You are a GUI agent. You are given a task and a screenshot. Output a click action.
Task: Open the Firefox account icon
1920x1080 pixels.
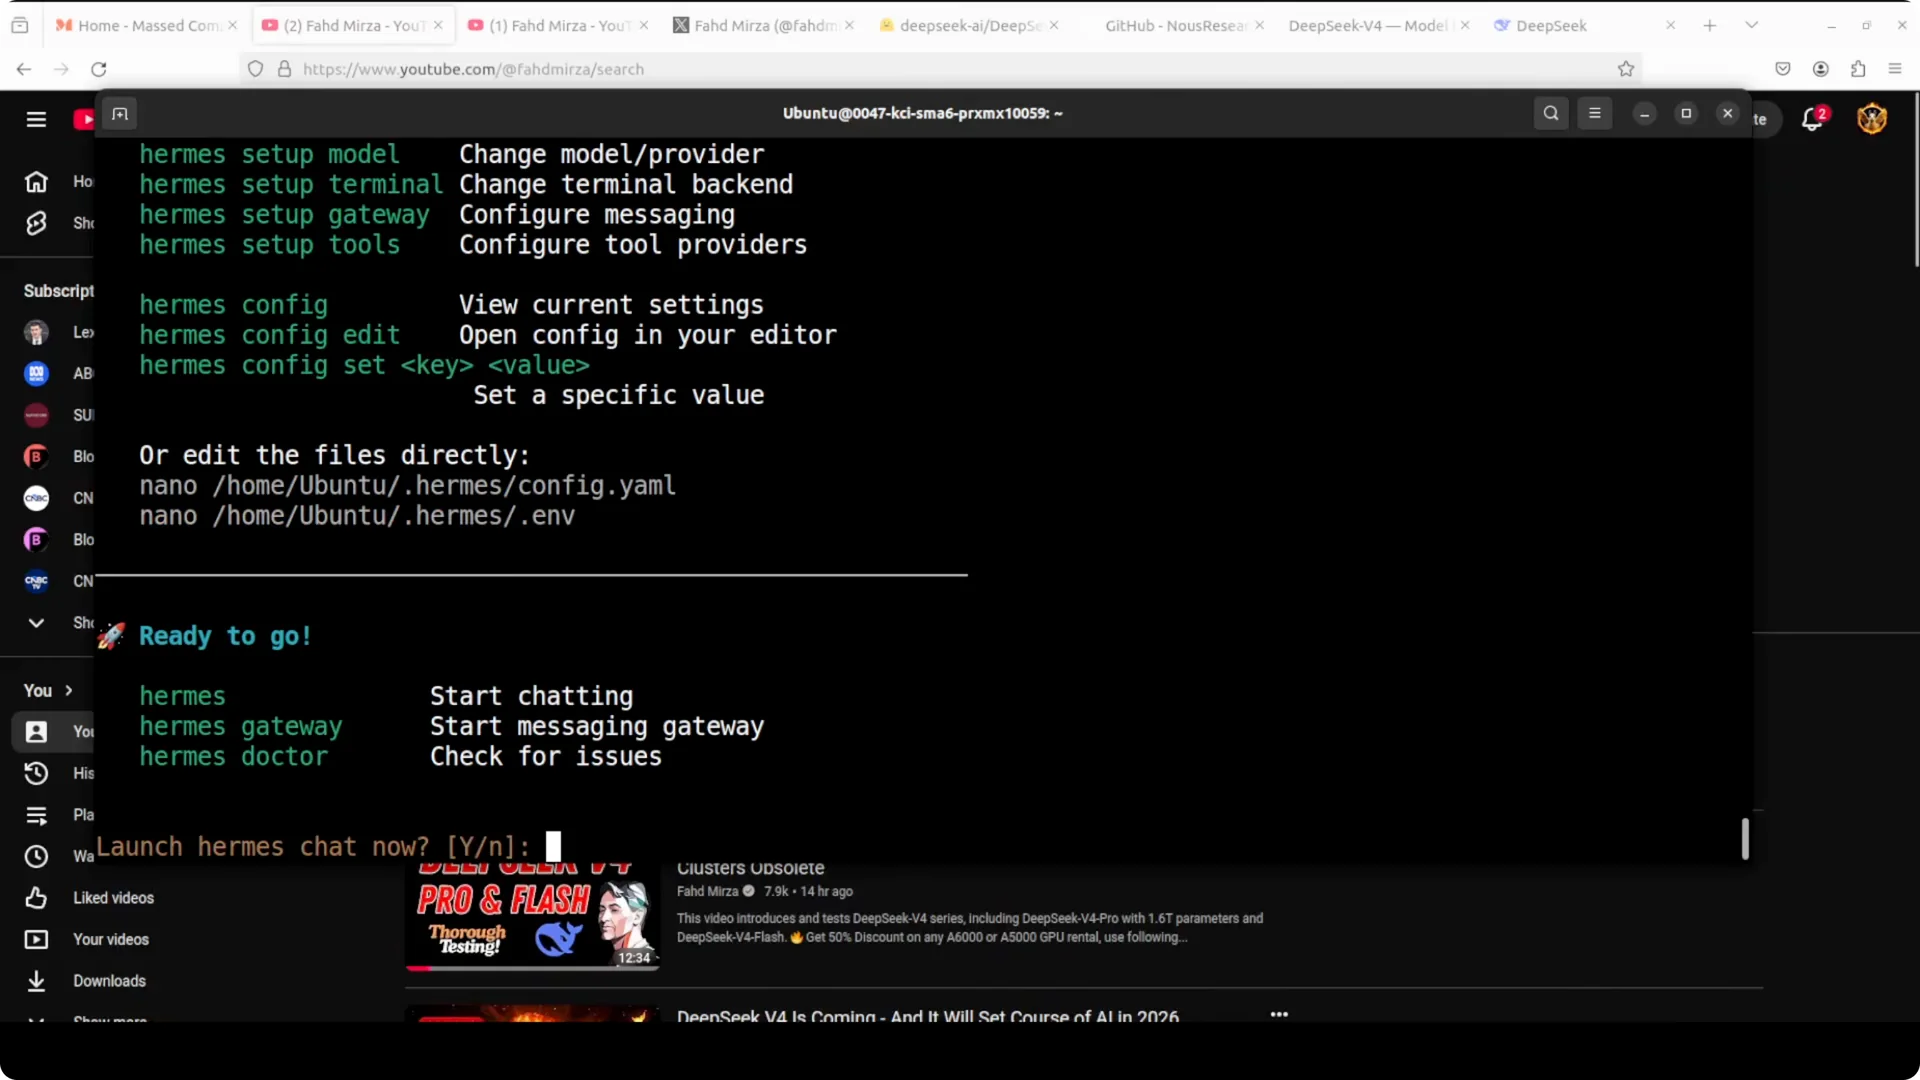[x=1821, y=69]
